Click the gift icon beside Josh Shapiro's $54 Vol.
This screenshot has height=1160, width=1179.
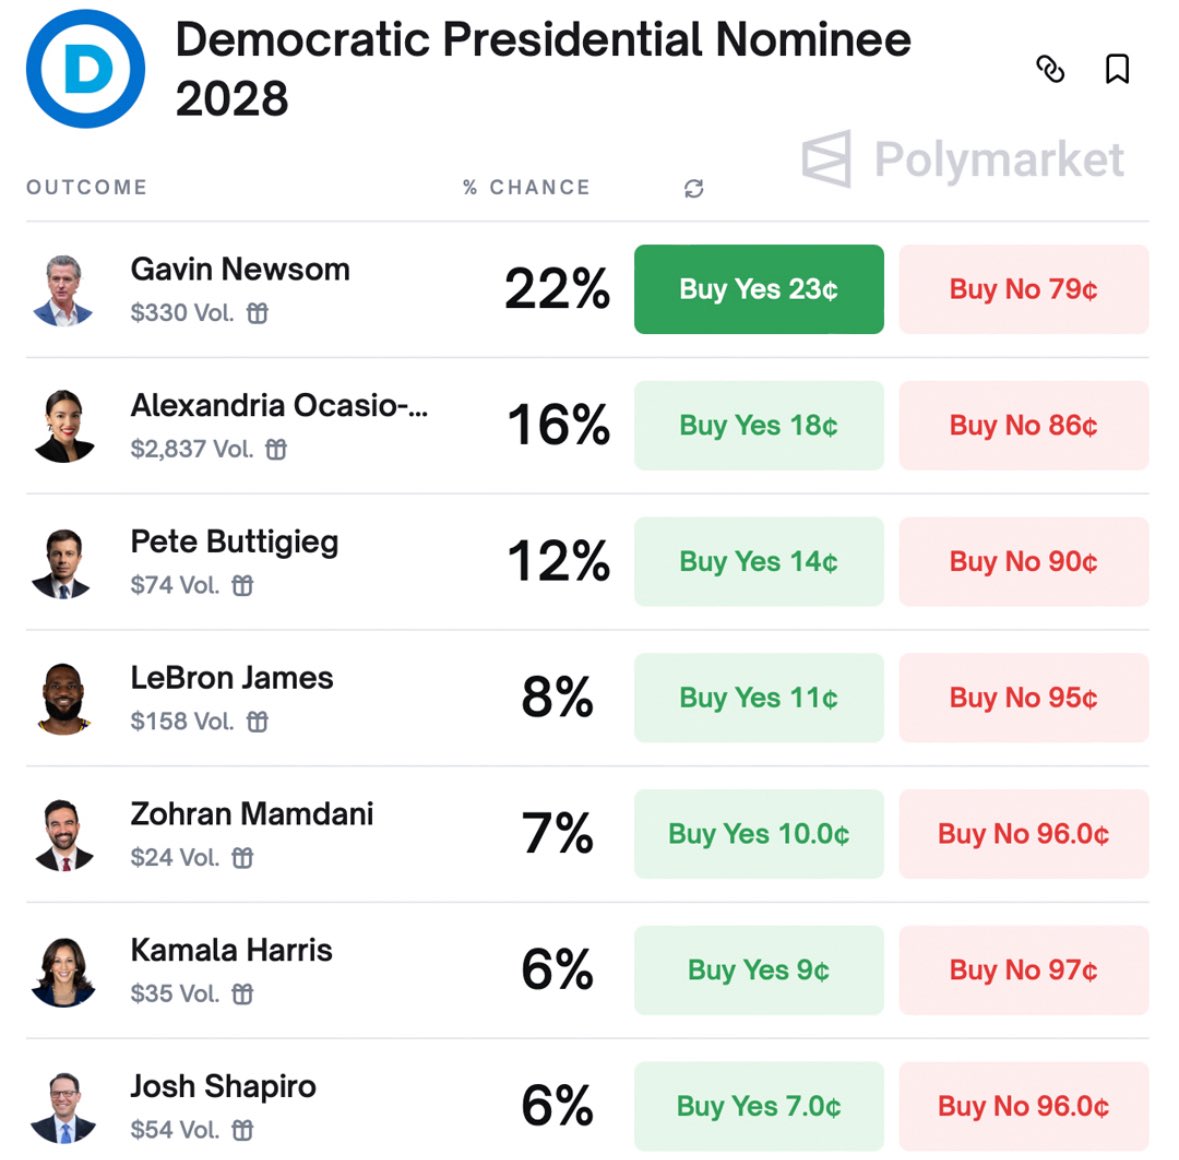point(242,1129)
